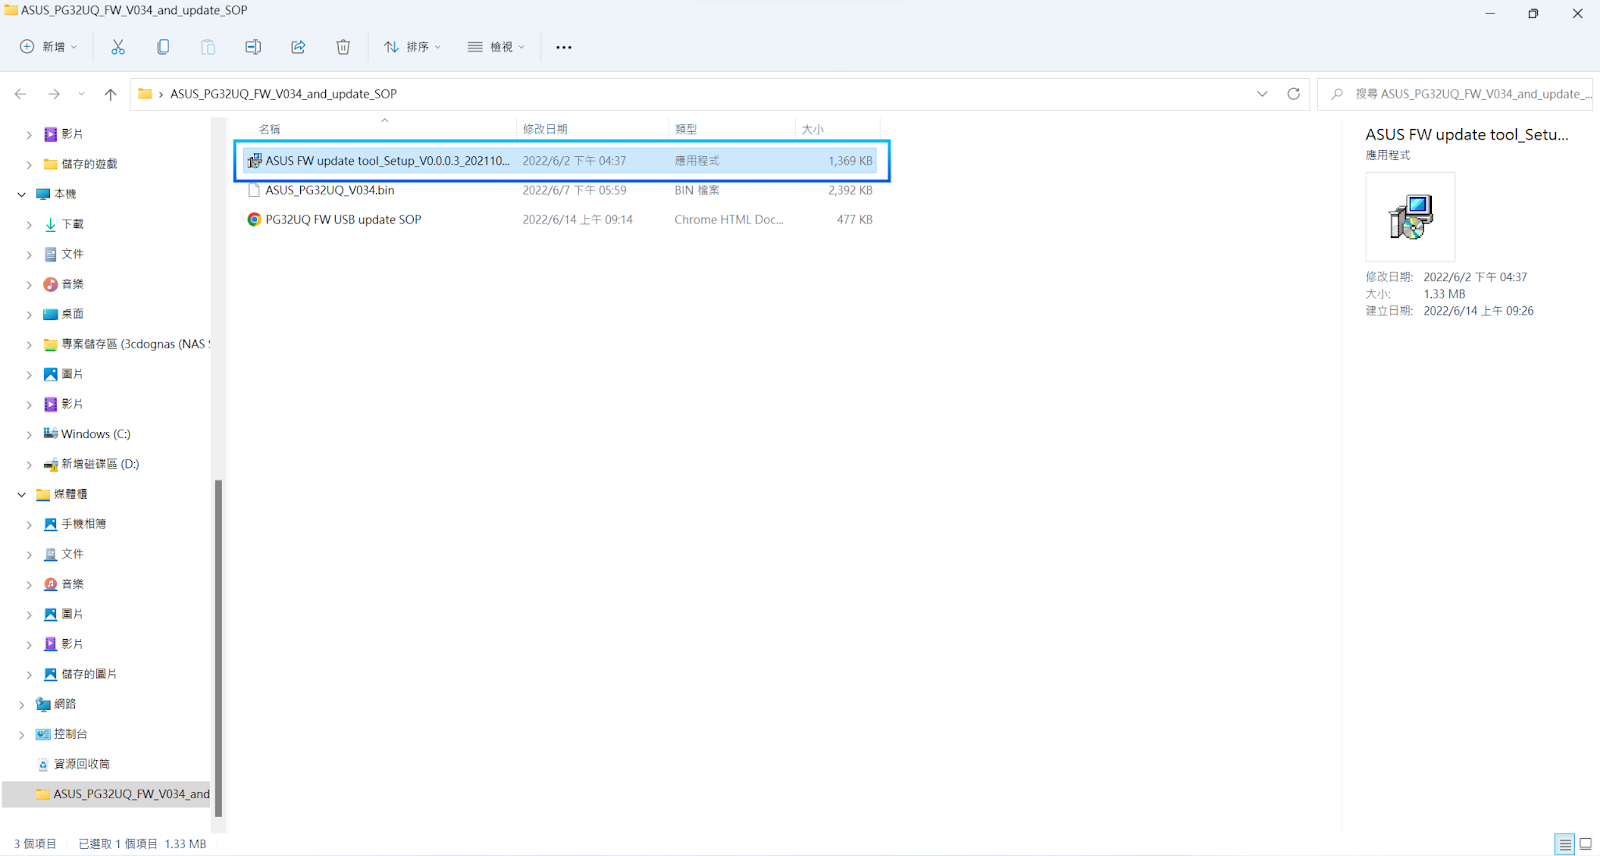Screen dimensions: 1600x856
Task: Click the search box for this folder
Action: click(1455, 94)
